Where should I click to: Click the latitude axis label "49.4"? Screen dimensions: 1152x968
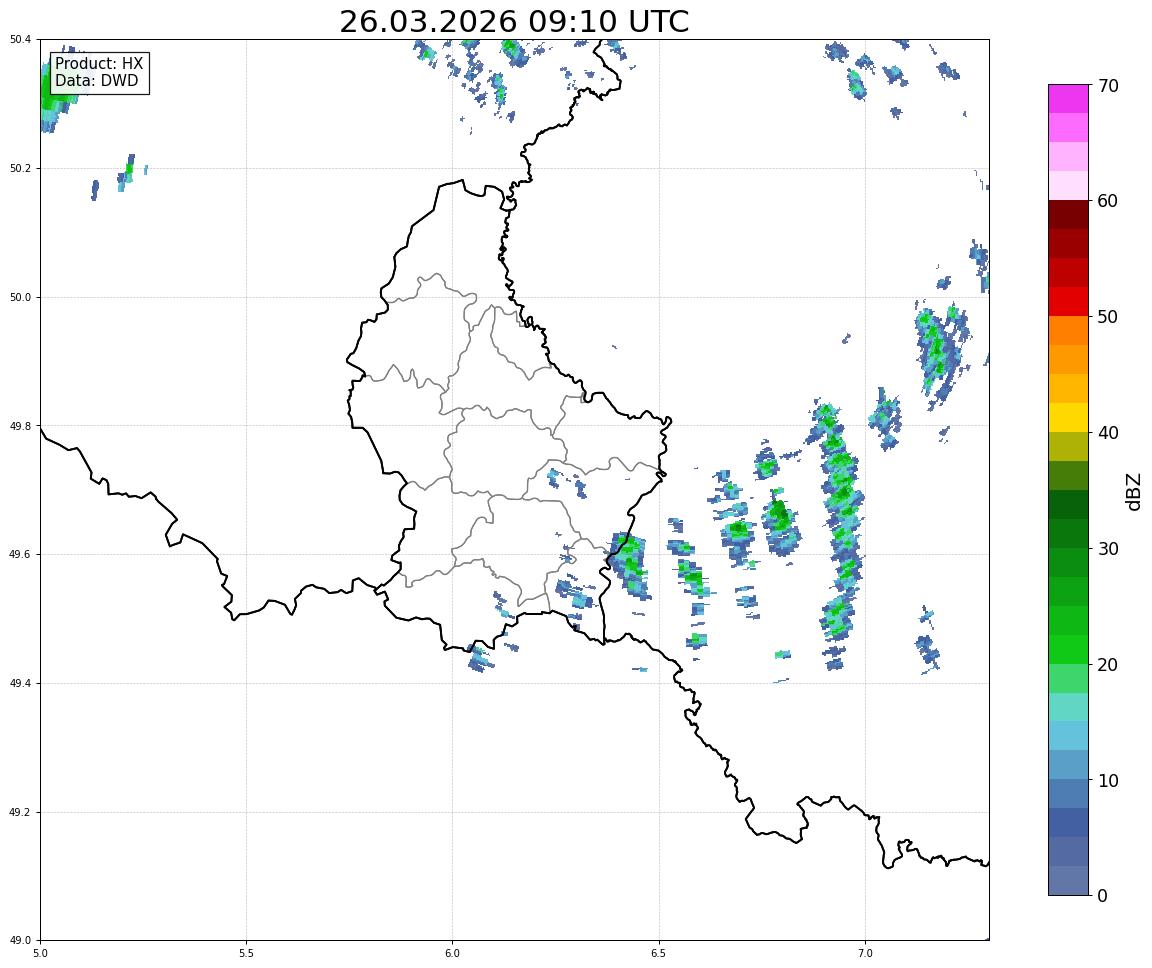pyautogui.click(x=20, y=684)
